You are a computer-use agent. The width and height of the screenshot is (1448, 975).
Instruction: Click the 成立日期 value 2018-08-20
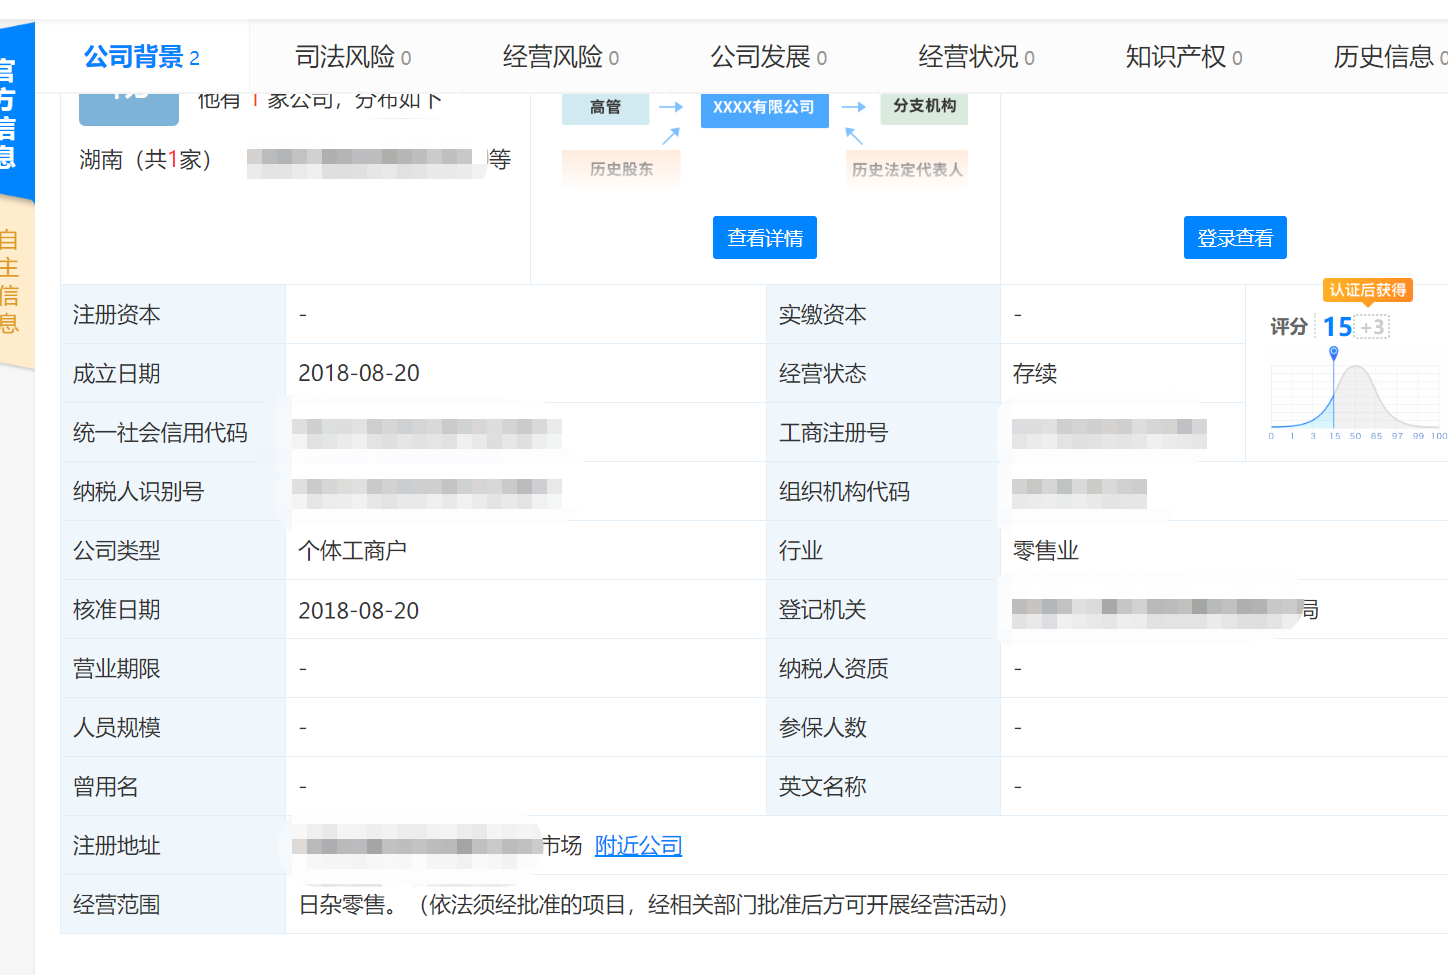pos(359,373)
